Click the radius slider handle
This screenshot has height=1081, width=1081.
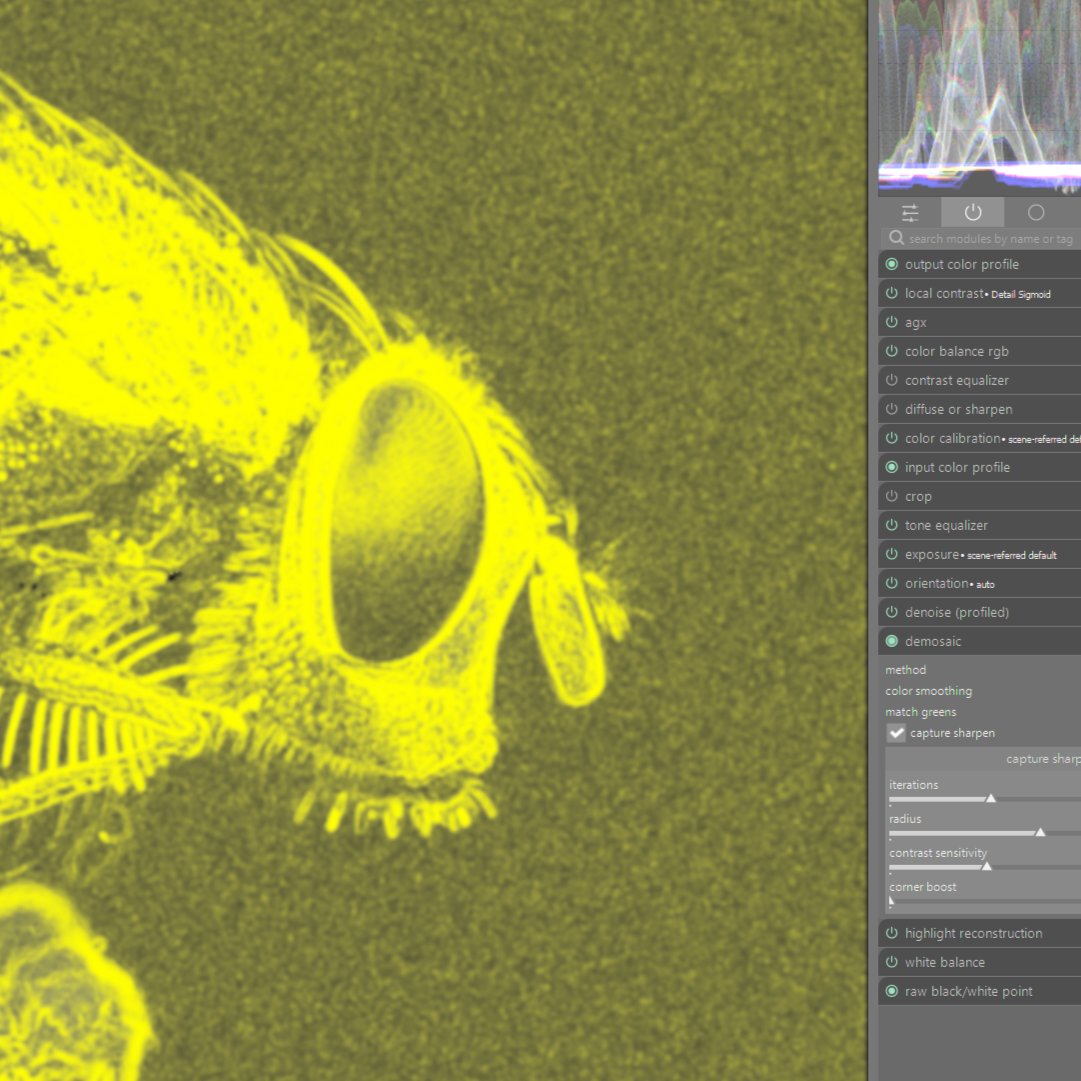click(x=1040, y=832)
